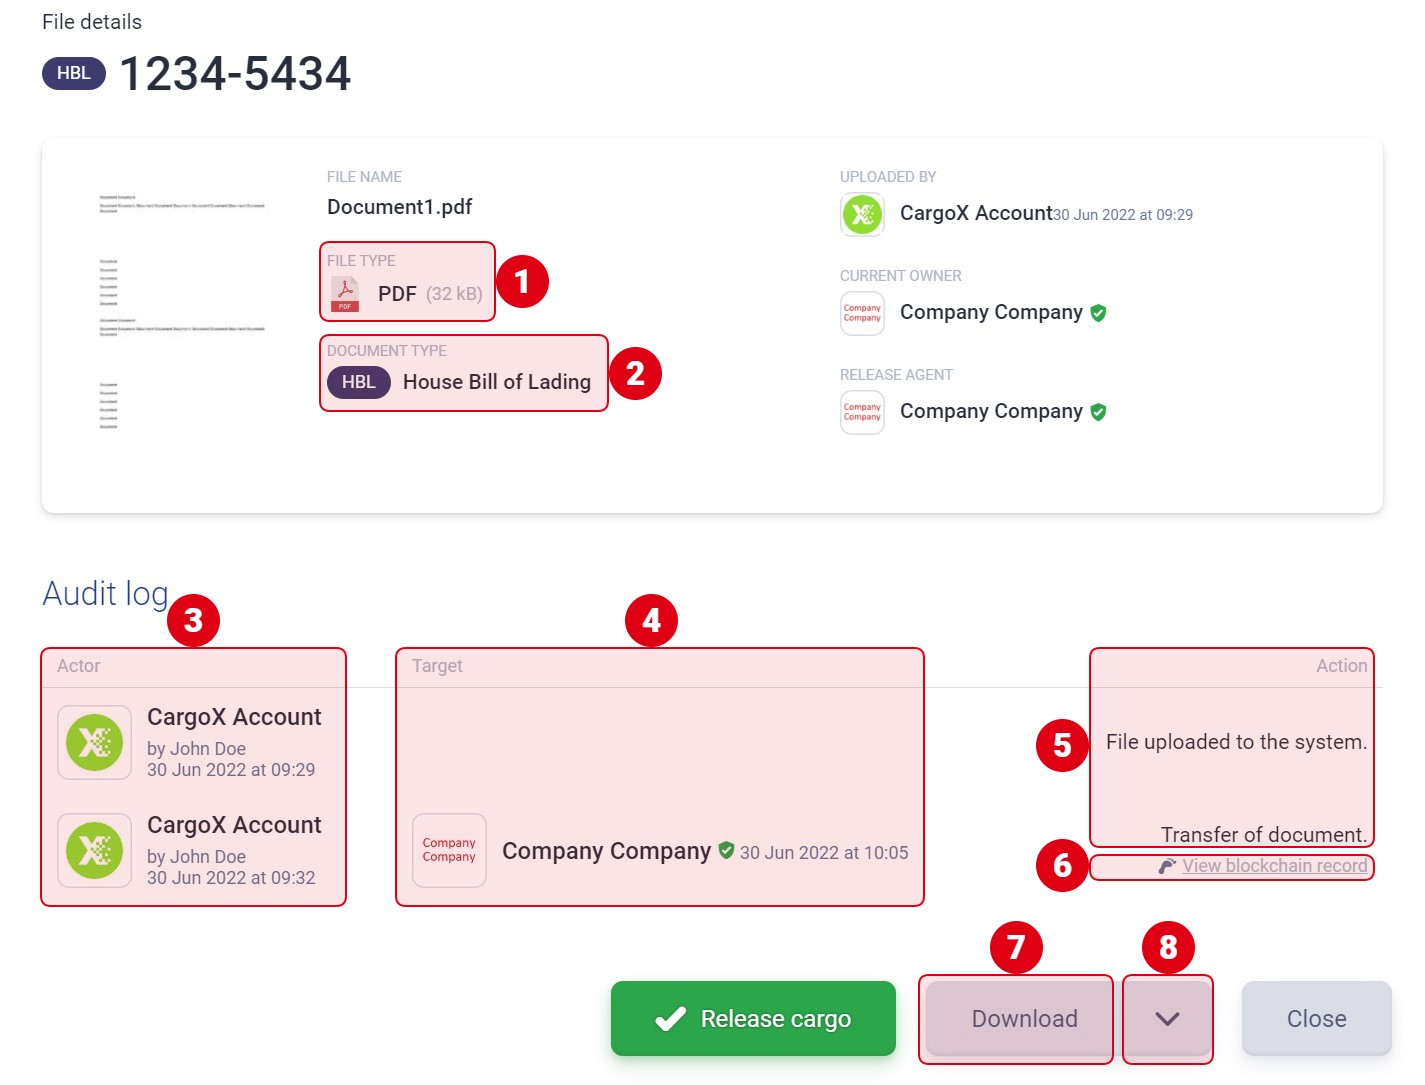Screen dimensions: 1425x1085
Task: Click the Current Owner company logo
Action: click(x=862, y=313)
